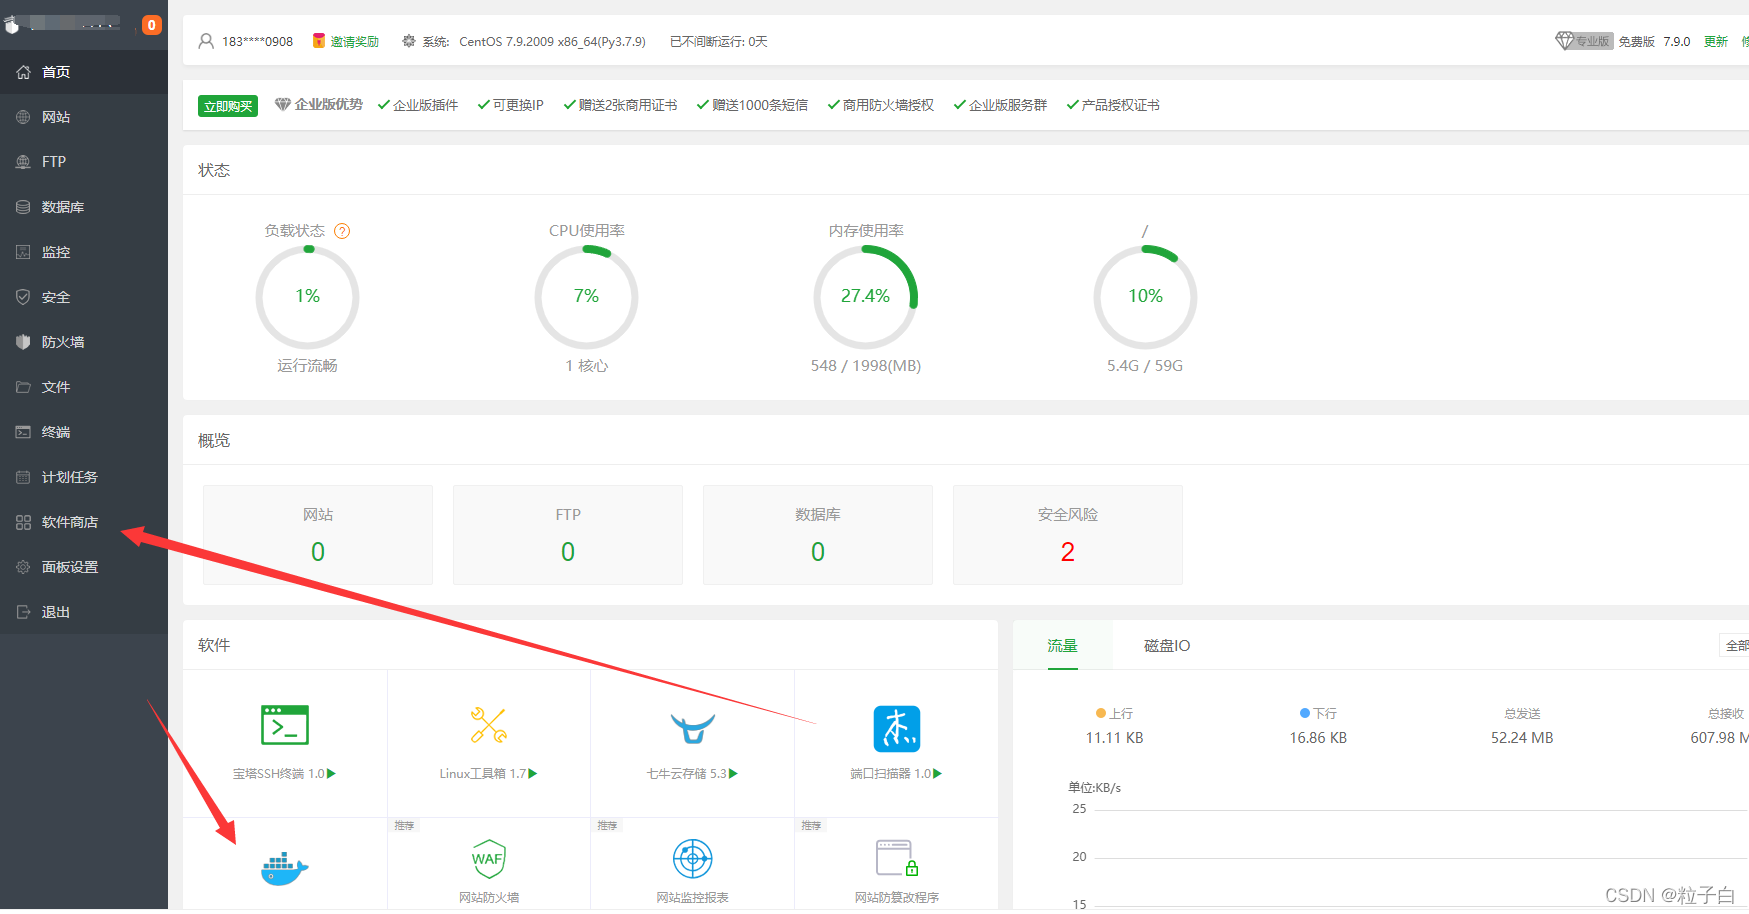
Task: Click play arrow beside Linux工具箱 1.7
Action: pos(533,774)
